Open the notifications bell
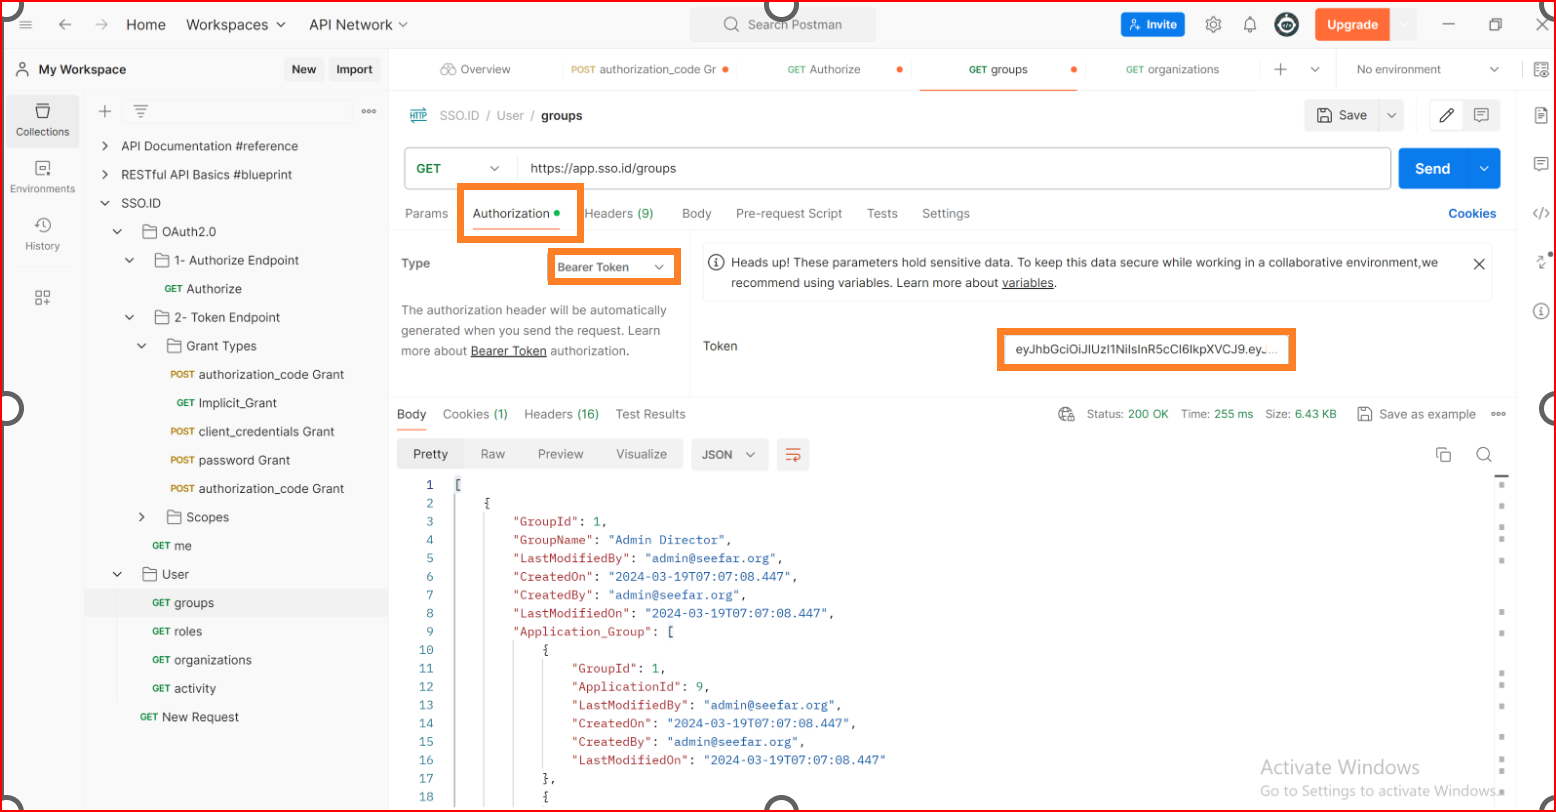 (x=1250, y=25)
